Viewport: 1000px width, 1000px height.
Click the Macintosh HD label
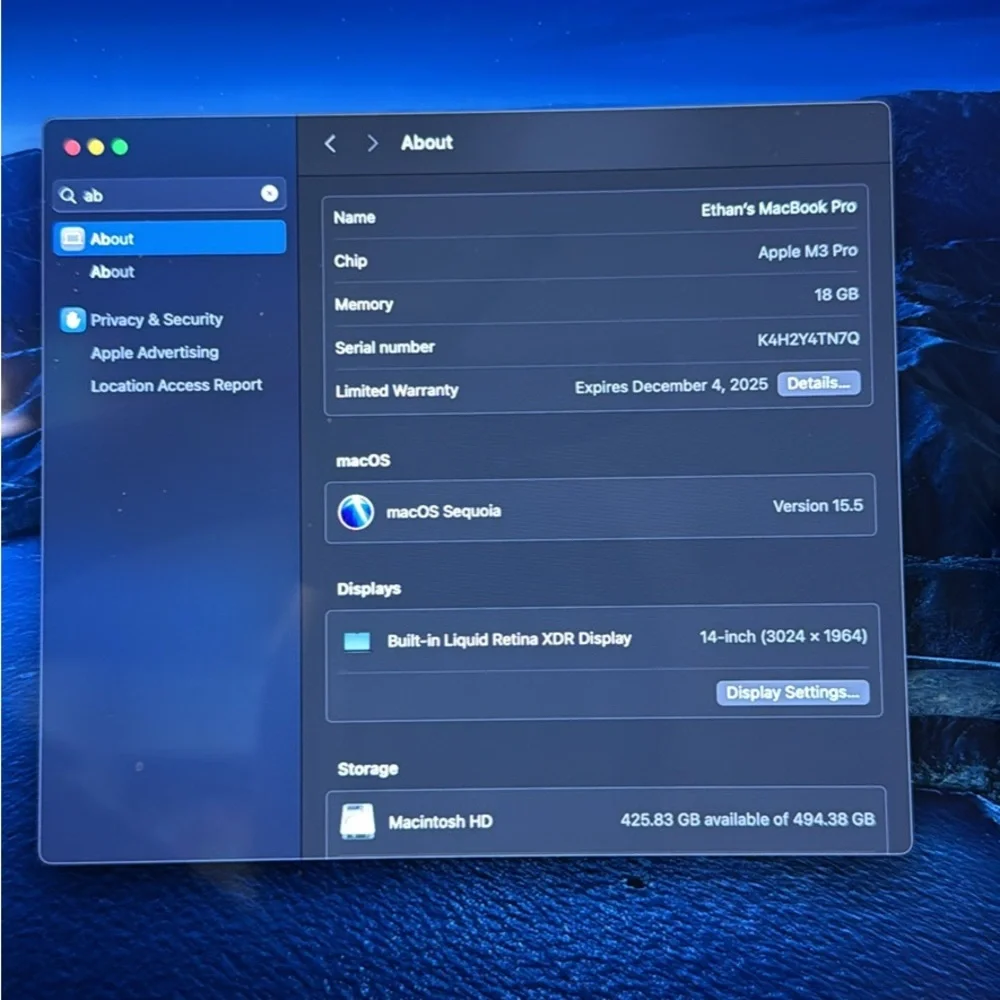[441, 822]
